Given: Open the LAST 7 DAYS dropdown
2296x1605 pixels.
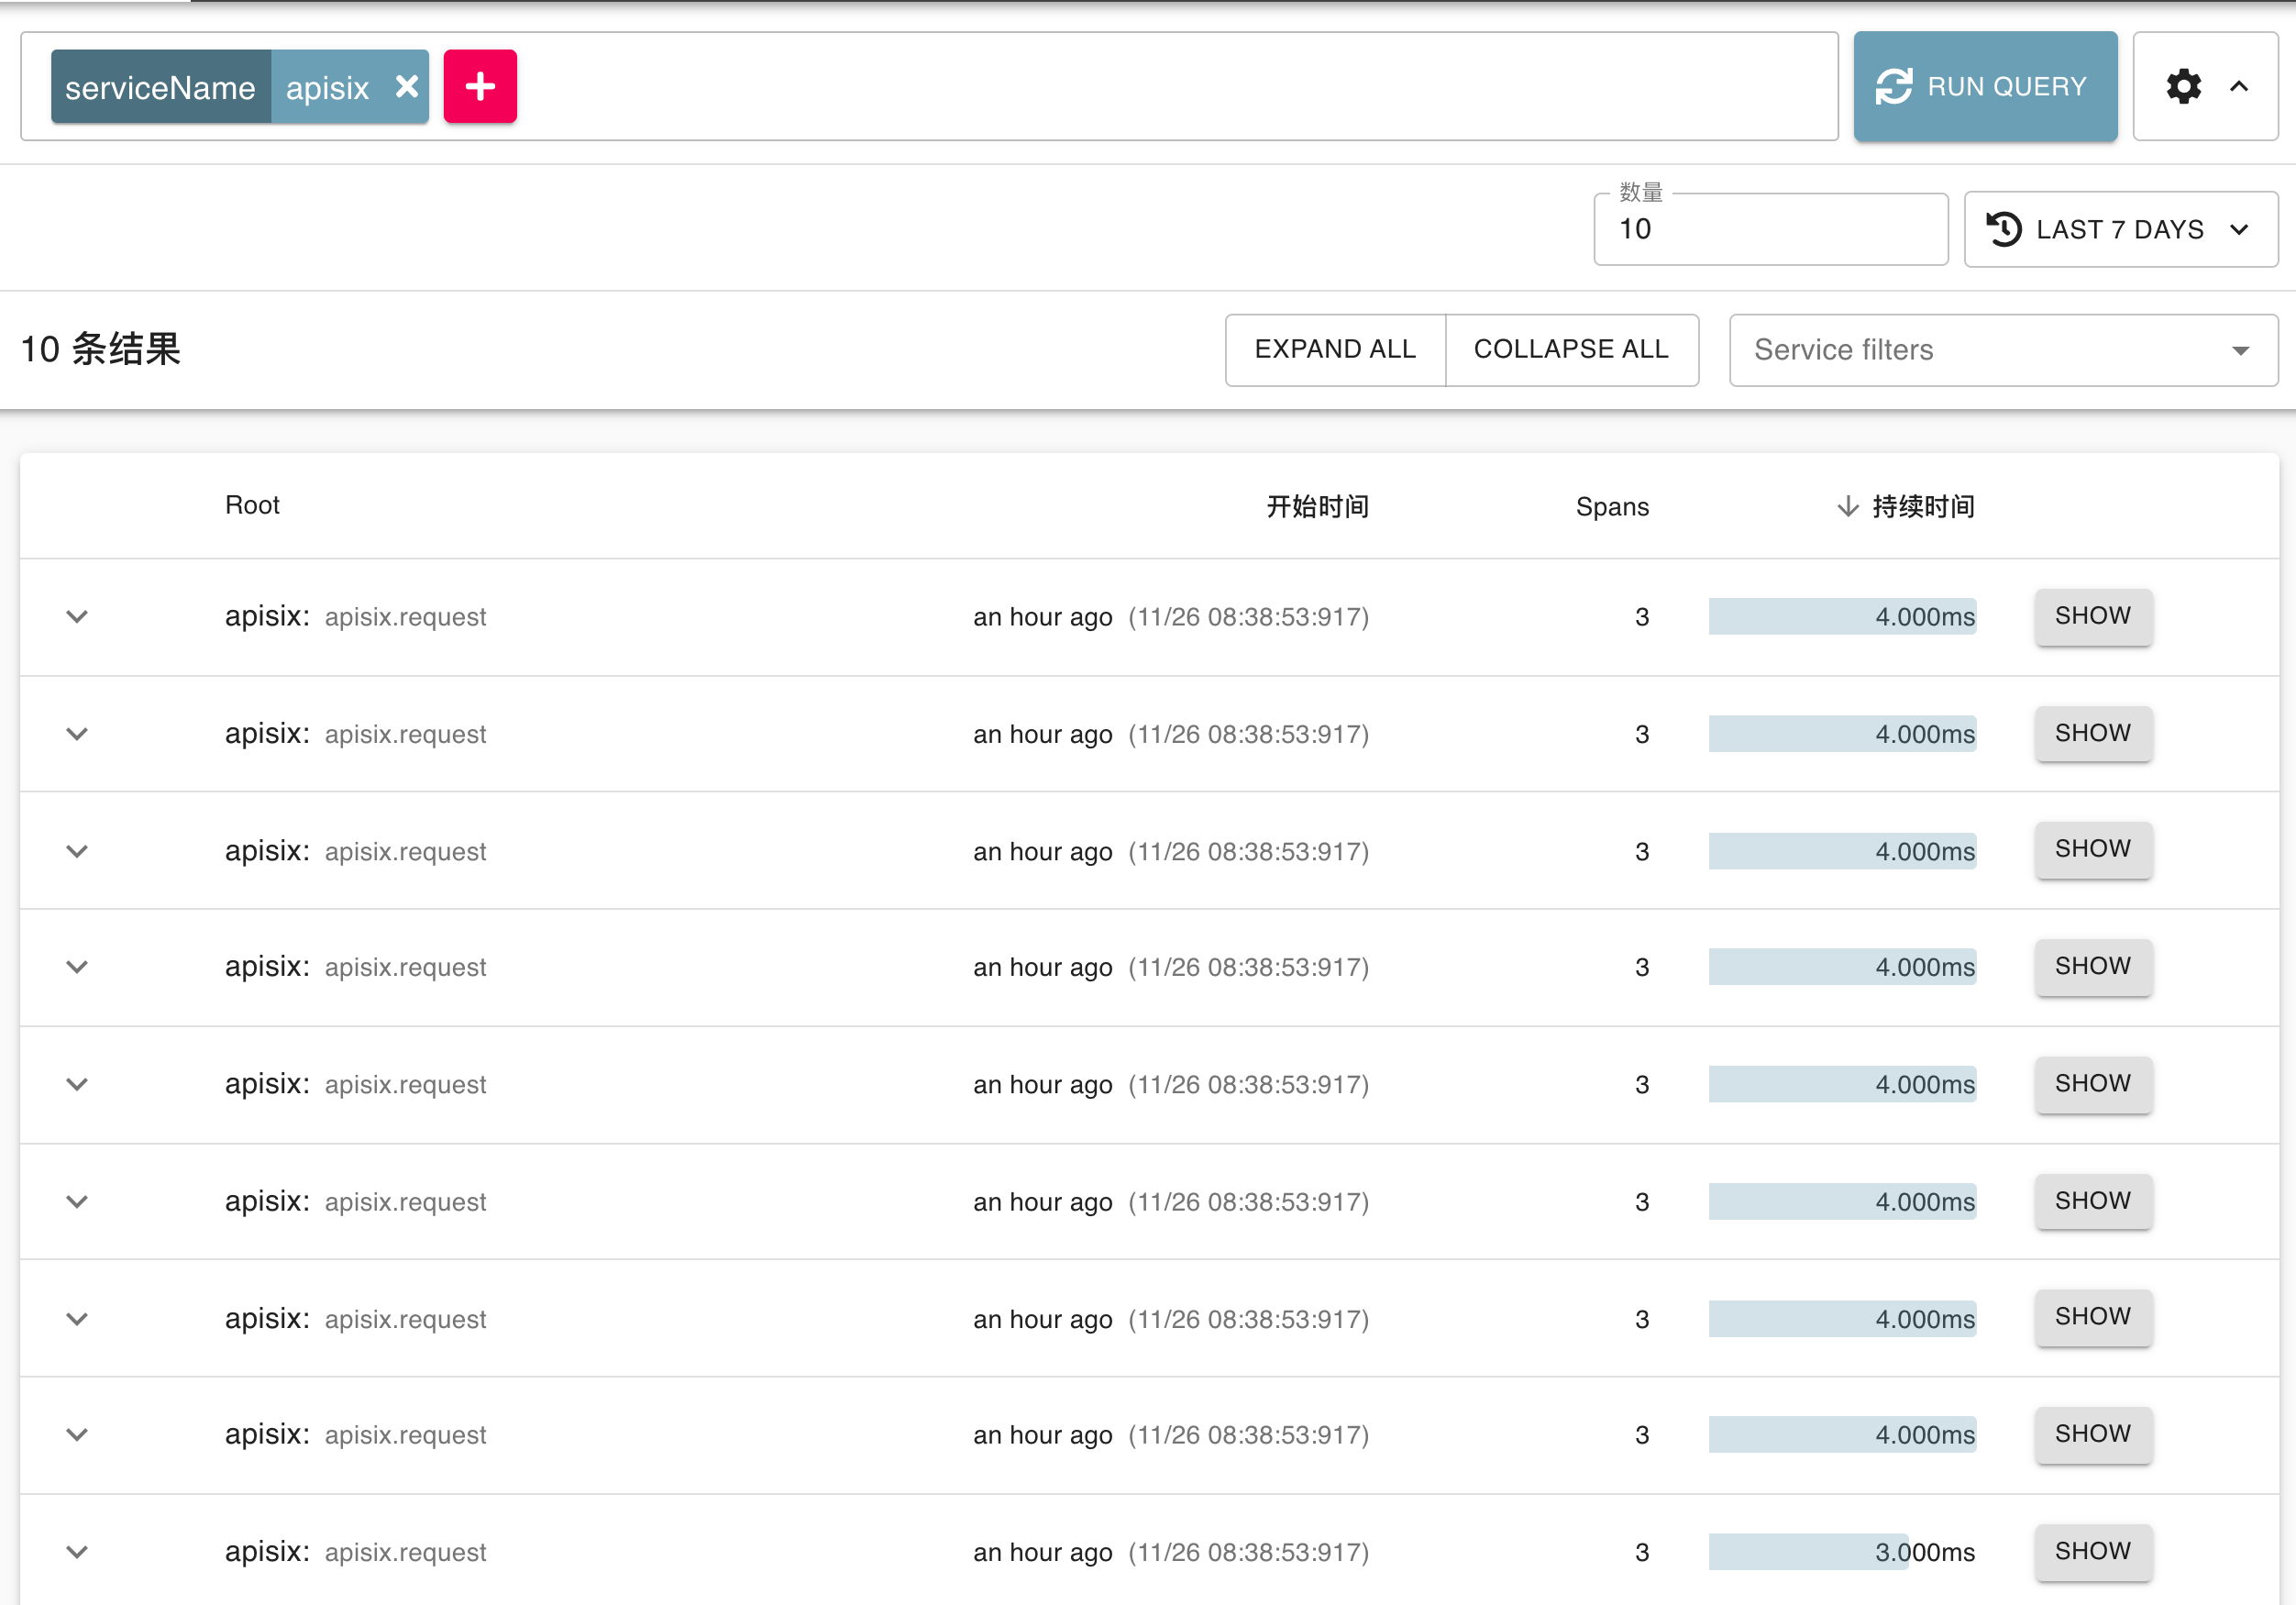Looking at the screenshot, I should click(x=2120, y=229).
